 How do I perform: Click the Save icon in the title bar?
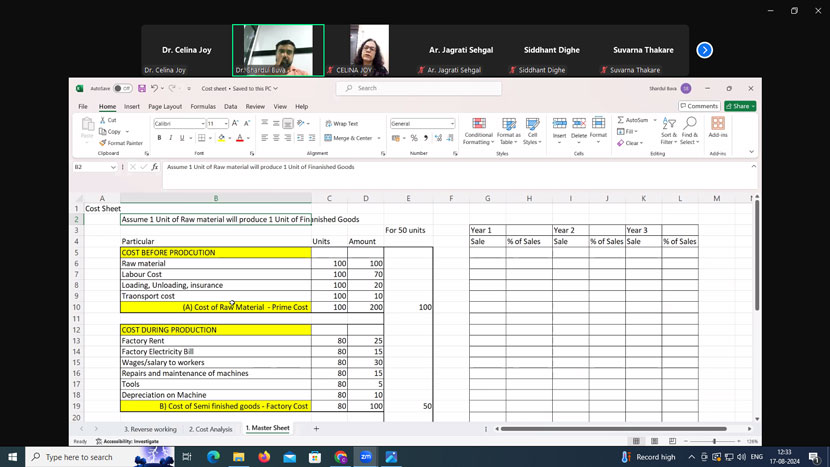click(142, 88)
